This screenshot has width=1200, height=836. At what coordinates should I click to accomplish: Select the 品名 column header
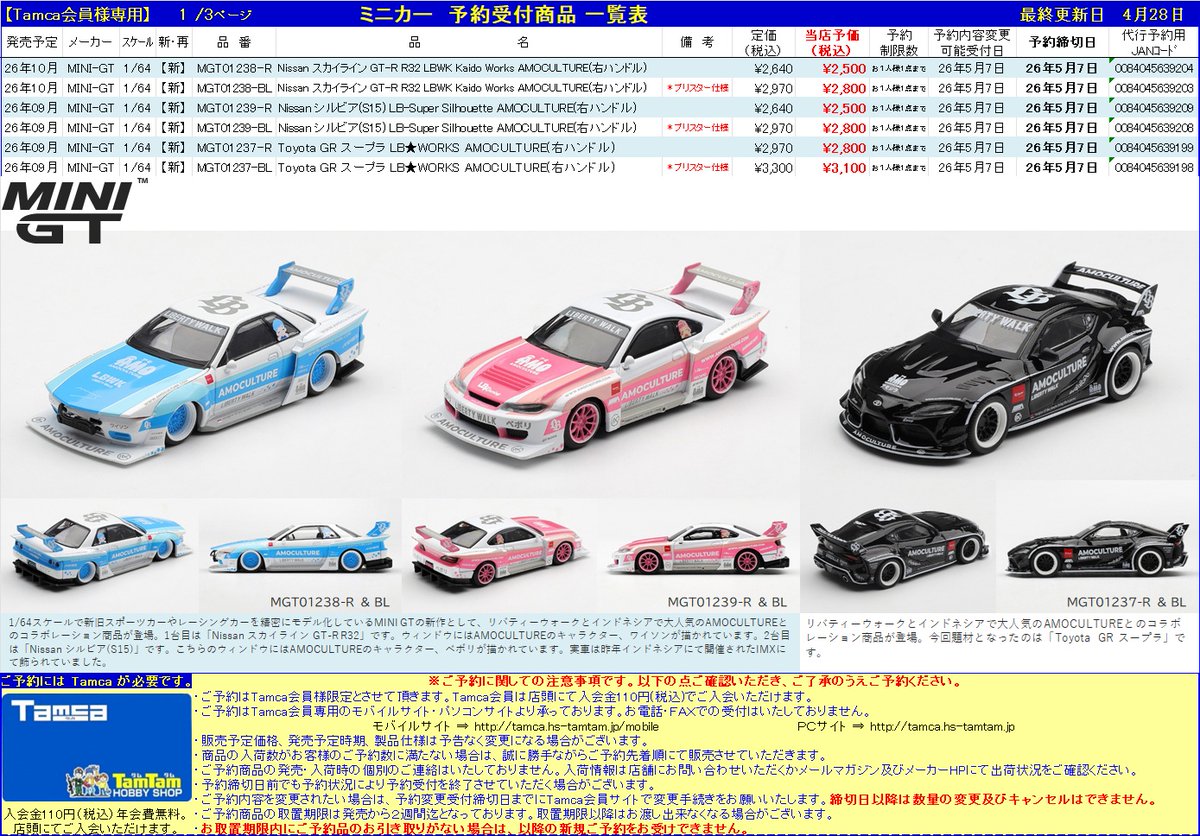click(x=468, y=42)
